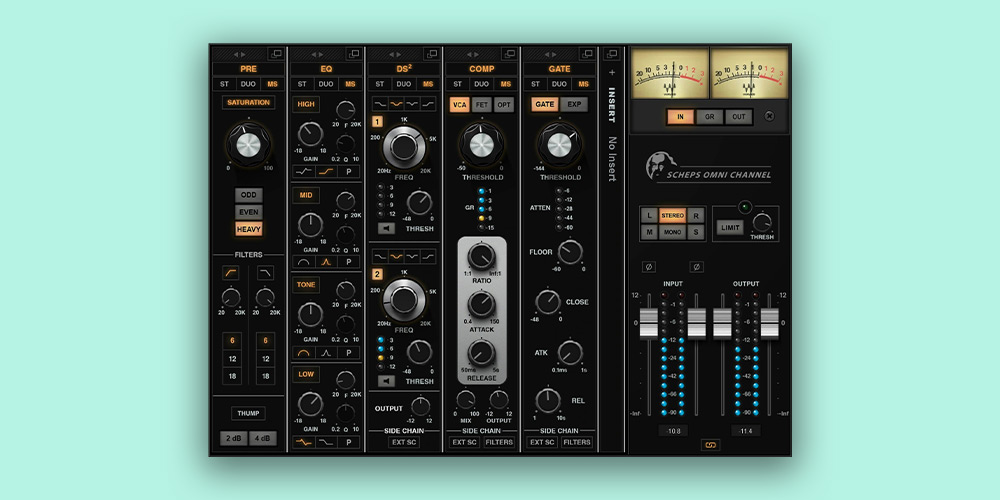Viewport: 1000px width, 500px height.
Task: Choose the orange shelf shape under HIGH band
Action: coord(327,172)
